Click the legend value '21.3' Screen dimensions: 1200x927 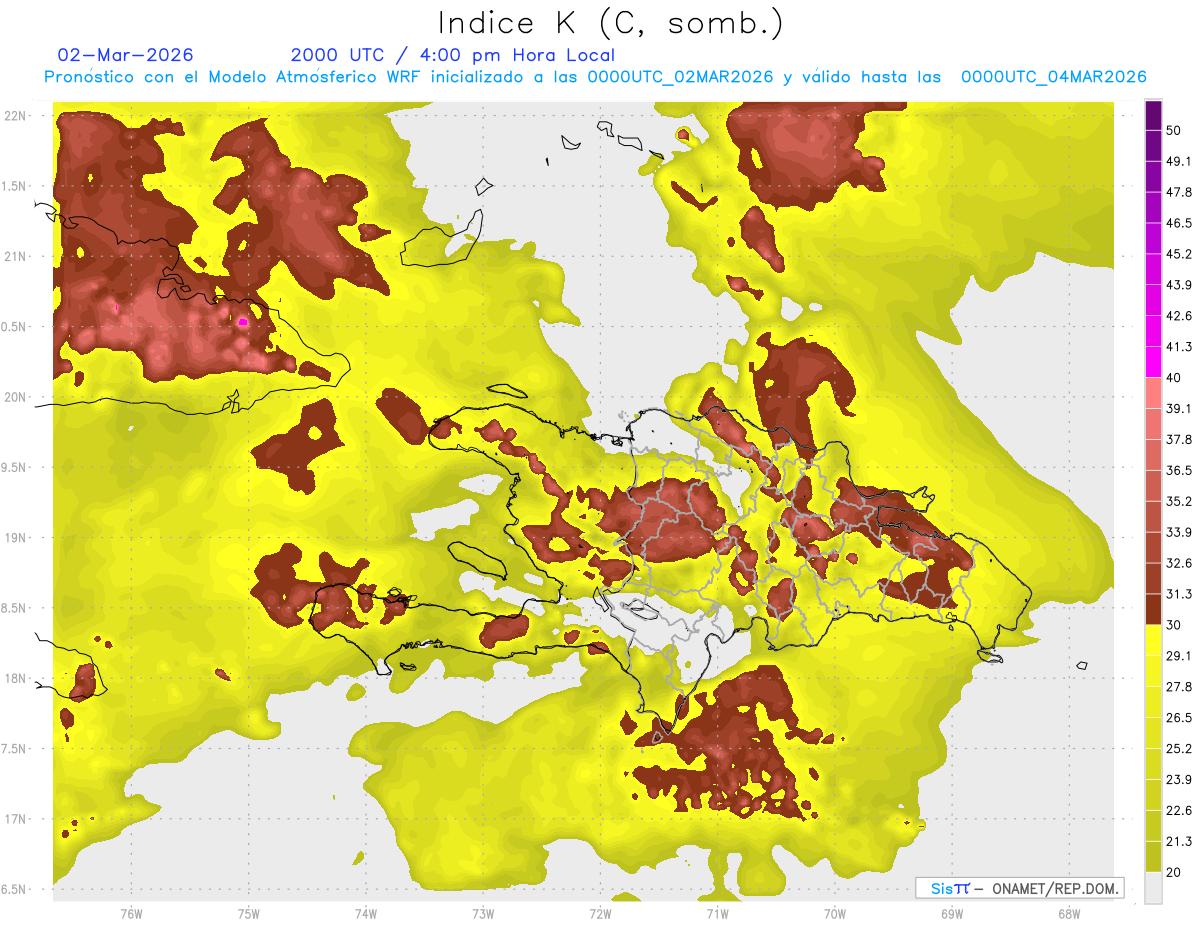click(1179, 842)
